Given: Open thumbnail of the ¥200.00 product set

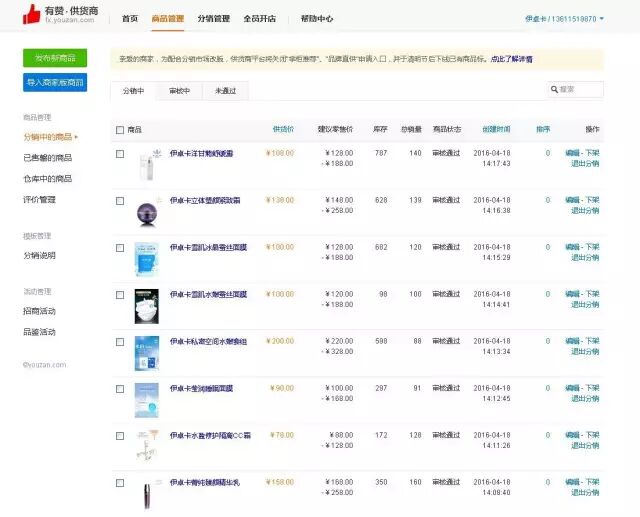Looking at the screenshot, I should 147,353.
